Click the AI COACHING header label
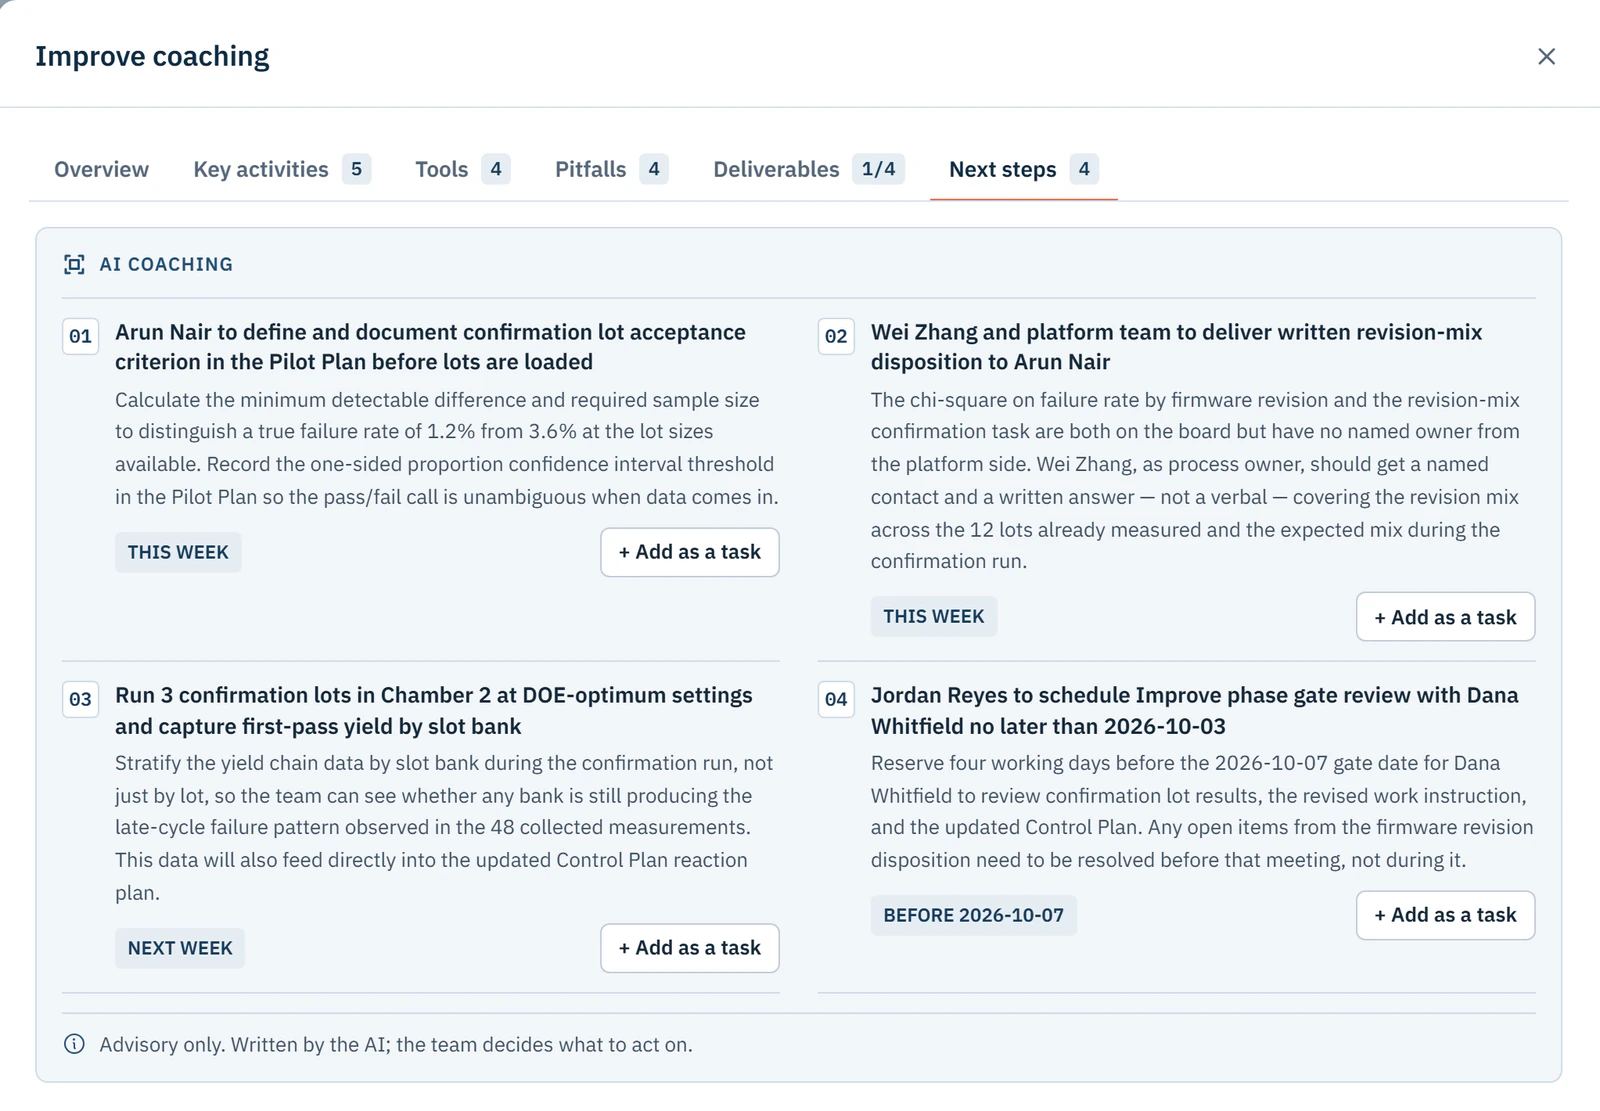 coord(166,264)
